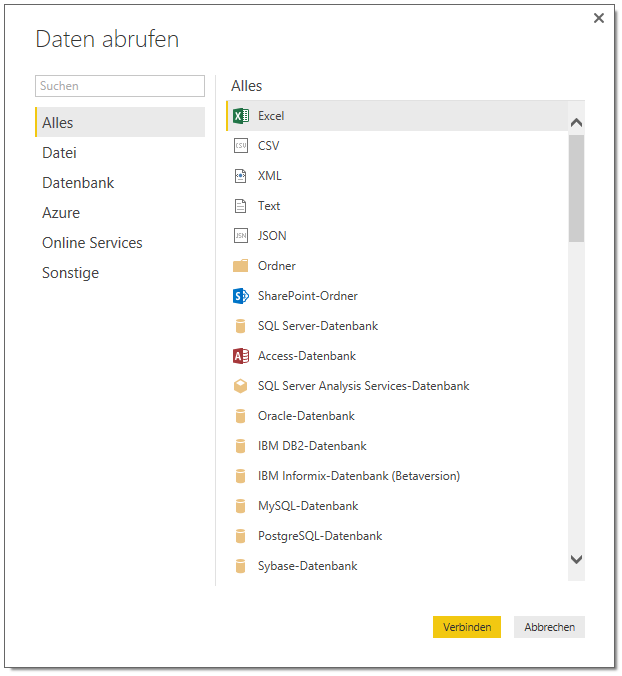
Task: Click the IBM Informix-Datenbank cylinder icon
Action: (x=241, y=476)
